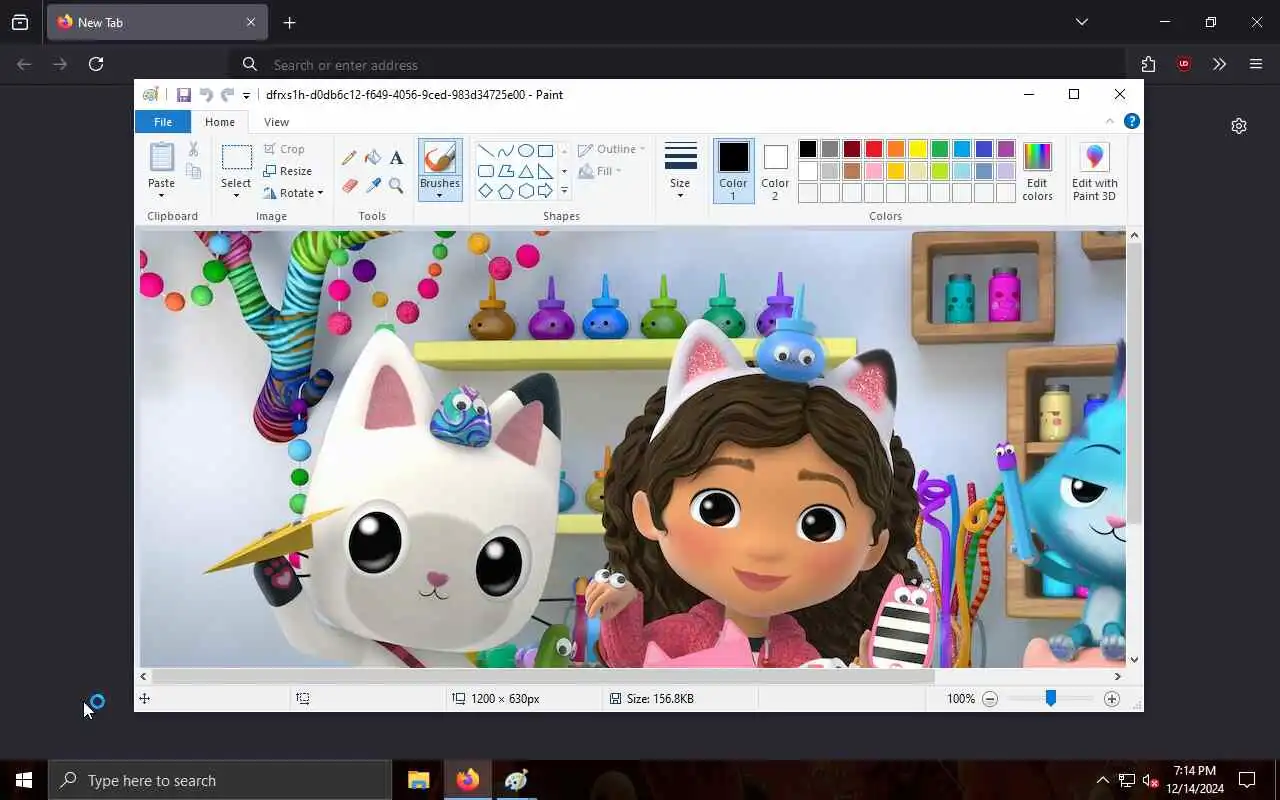The height and width of the screenshot is (800, 1280).
Task: Open the File menu
Action: (162, 122)
